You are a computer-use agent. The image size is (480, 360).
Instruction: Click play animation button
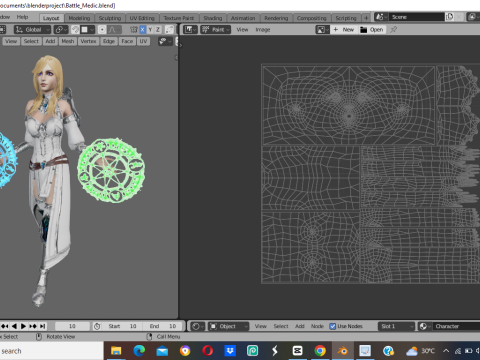23,326
